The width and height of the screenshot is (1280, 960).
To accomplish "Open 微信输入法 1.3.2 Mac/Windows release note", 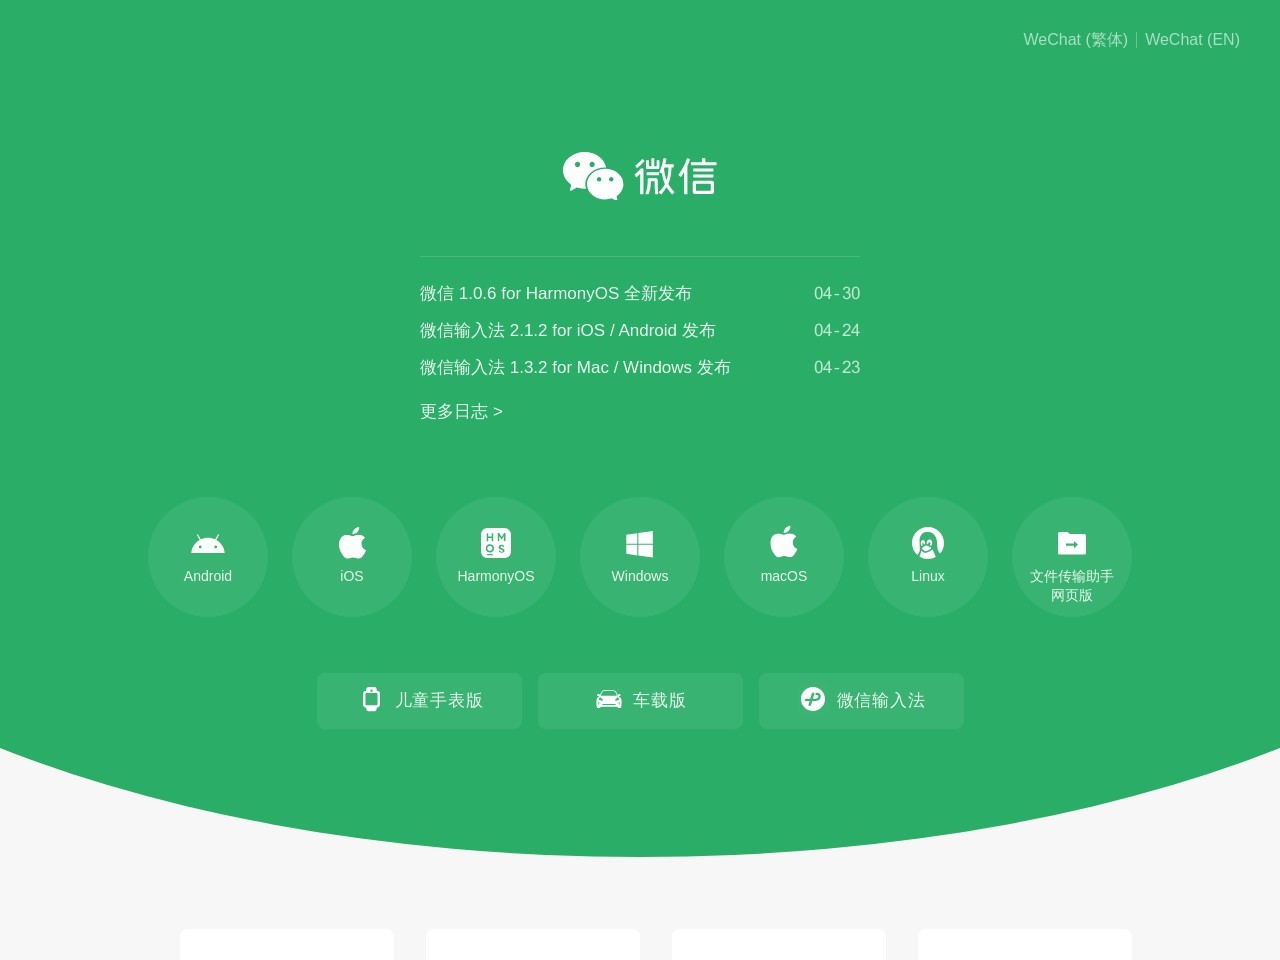I will 575,367.
